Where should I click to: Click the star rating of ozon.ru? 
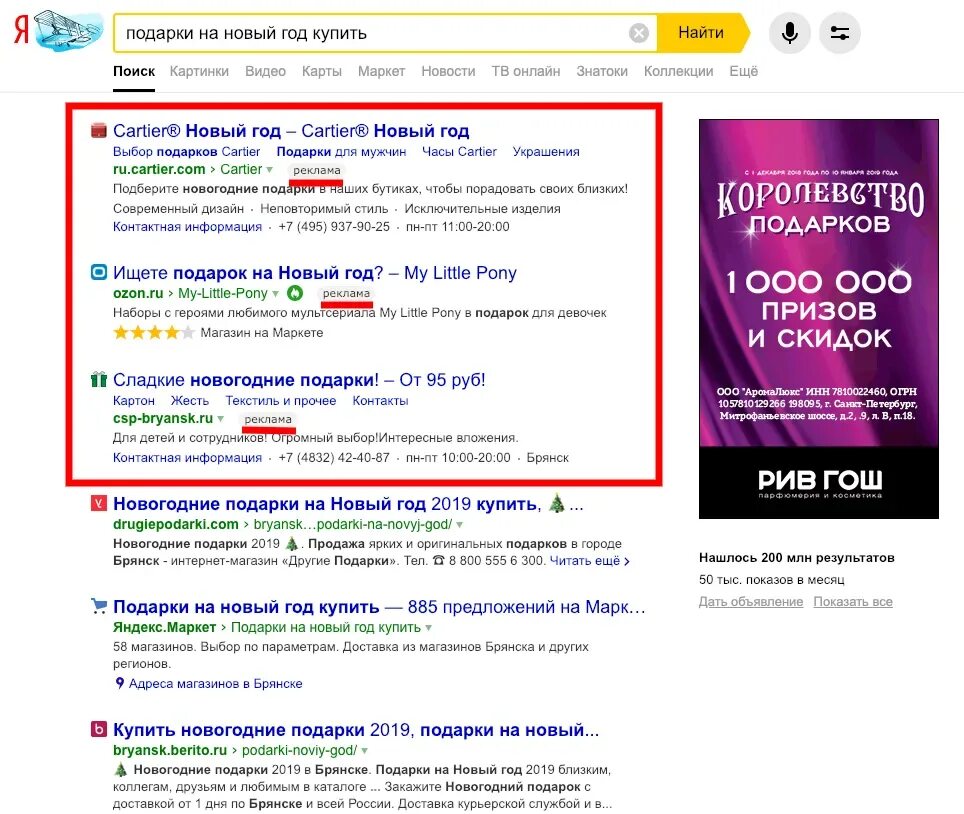(x=154, y=333)
